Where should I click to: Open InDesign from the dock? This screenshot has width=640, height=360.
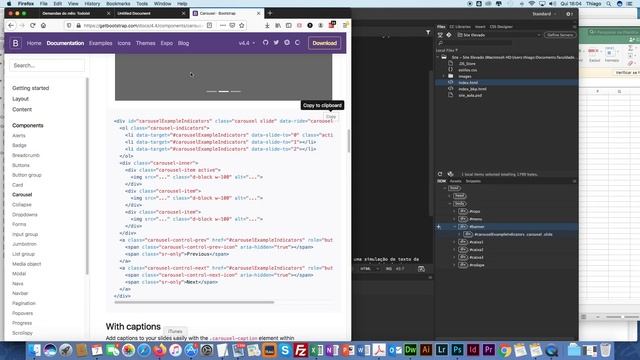[473, 350]
